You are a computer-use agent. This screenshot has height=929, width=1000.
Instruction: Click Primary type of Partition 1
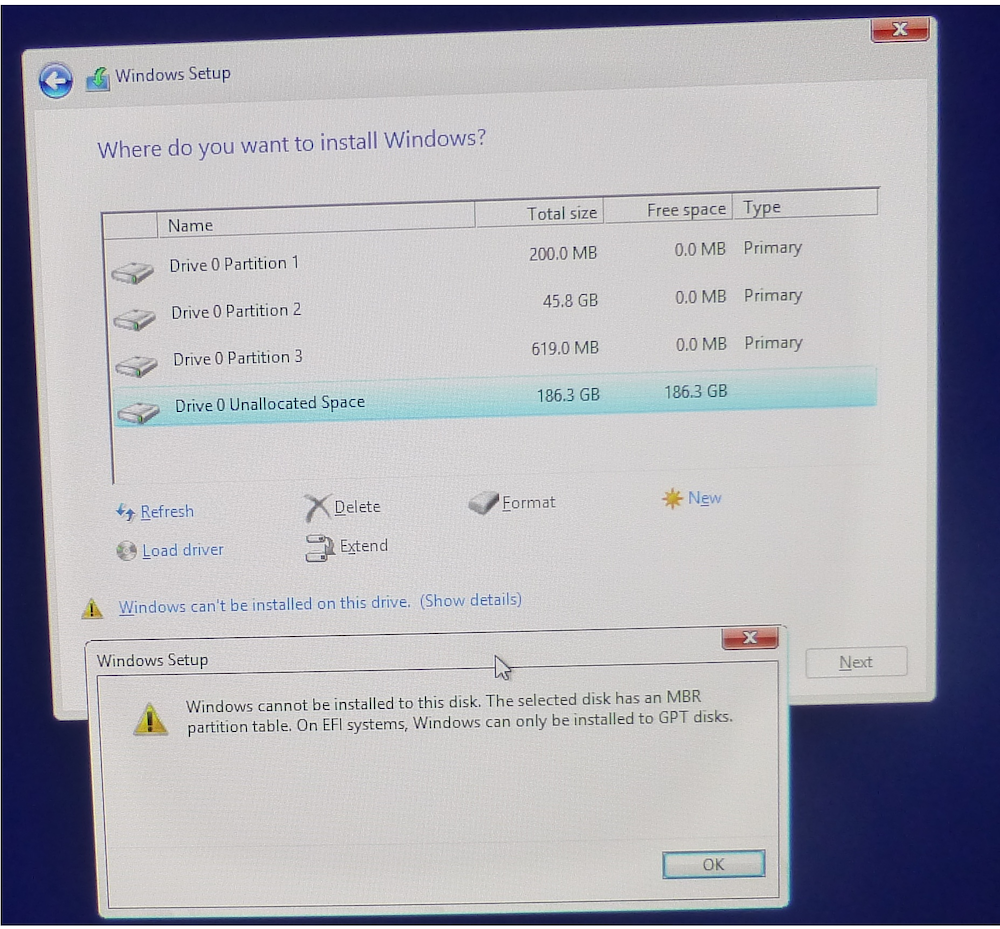click(772, 248)
